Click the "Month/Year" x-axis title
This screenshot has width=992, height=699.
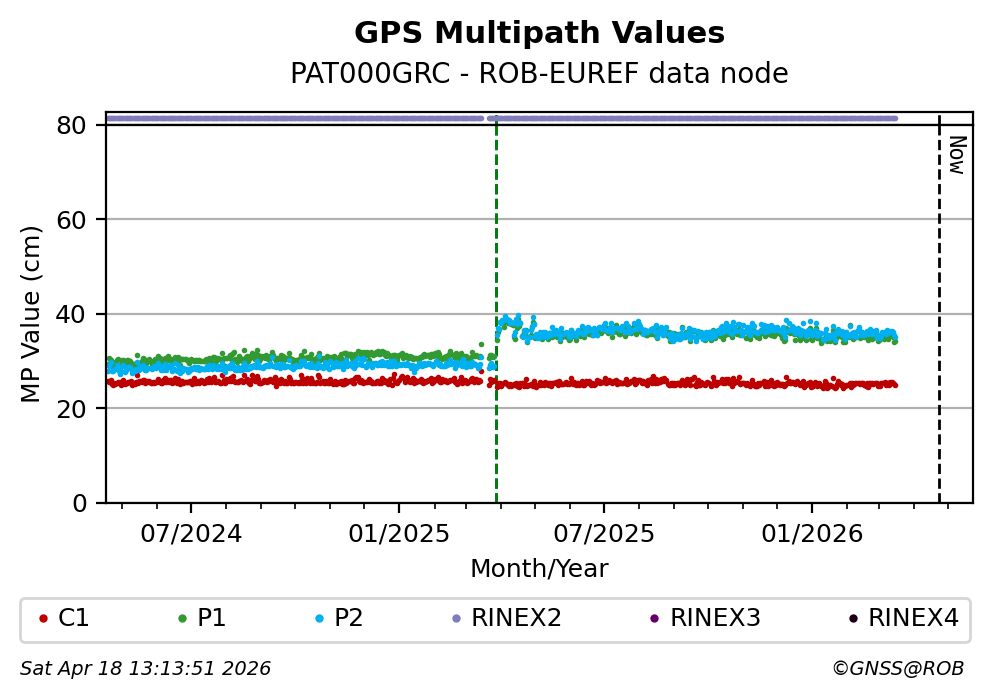[x=539, y=569]
